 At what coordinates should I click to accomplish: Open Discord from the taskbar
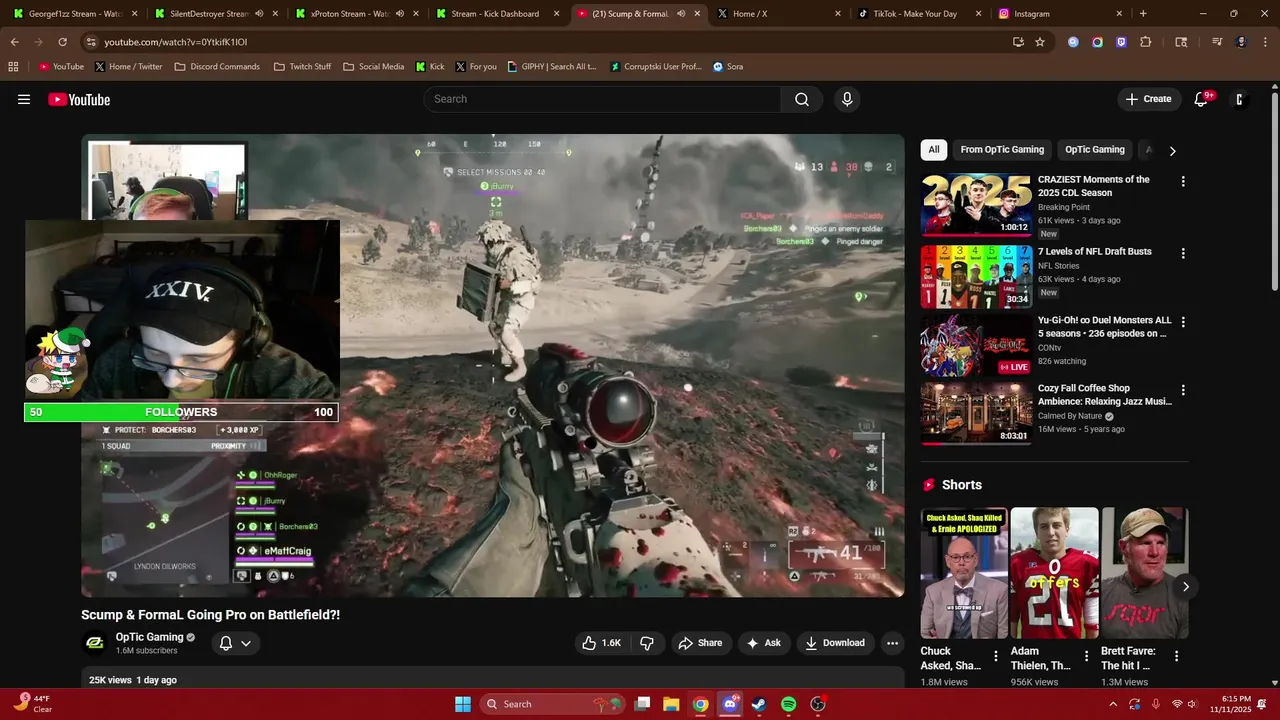pos(730,704)
